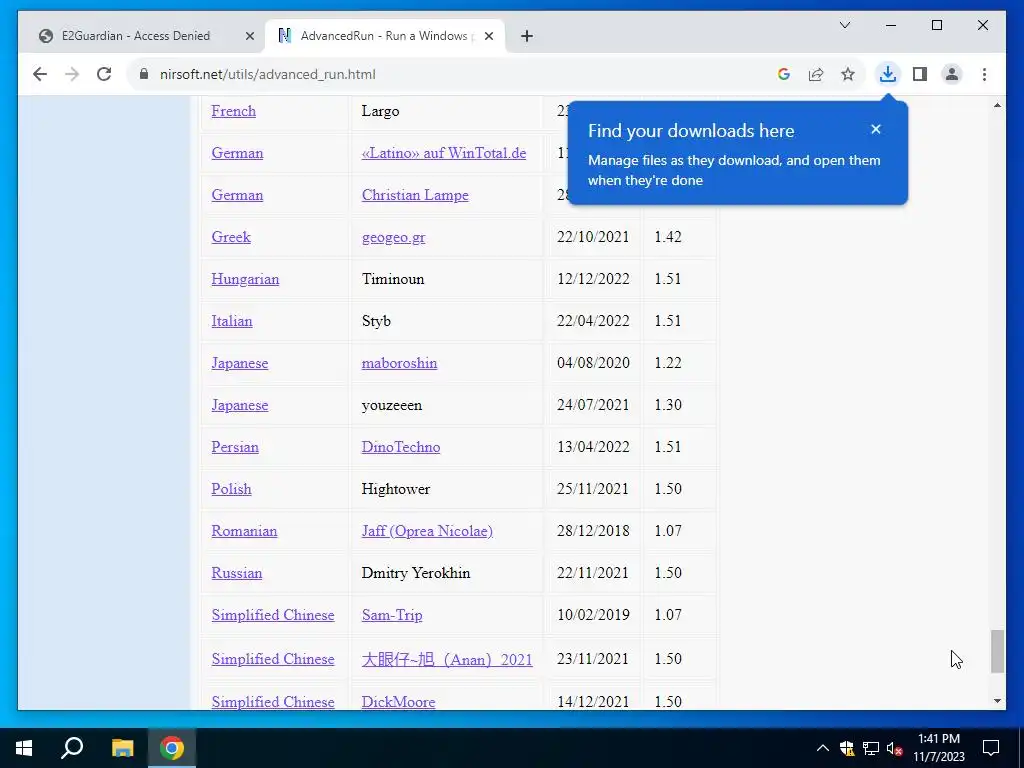This screenshot has height=768, width=1024.
Task: Open File Explorer from the taskbar
Action: (122, 748)
